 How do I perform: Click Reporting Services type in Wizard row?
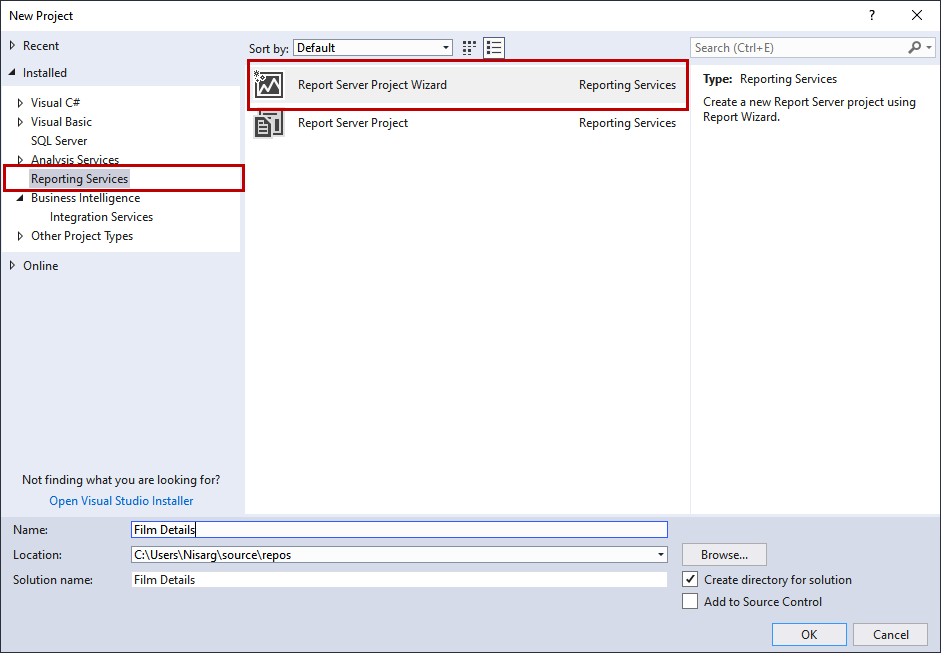click(627, 85)
